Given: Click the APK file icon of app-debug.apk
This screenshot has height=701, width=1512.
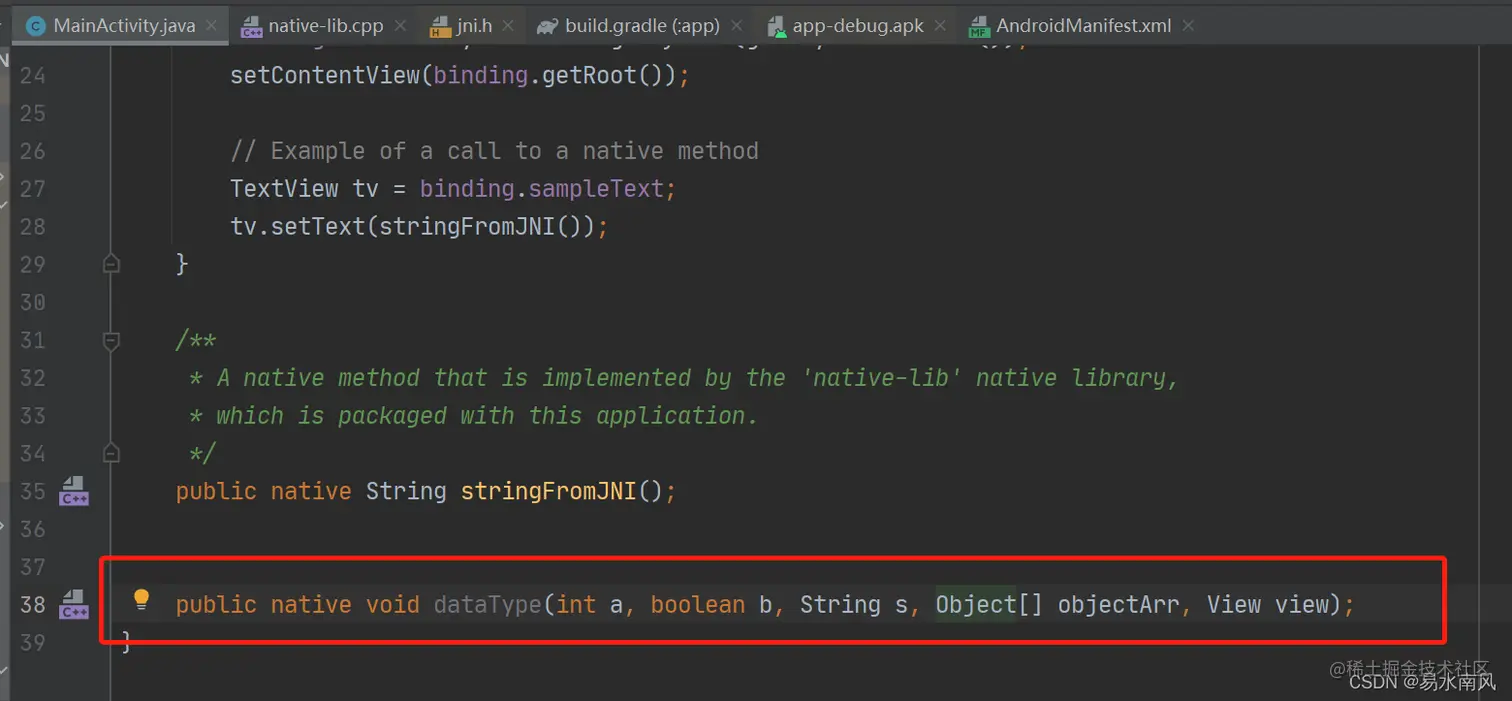Looking at the screenshot, I should pyautogui.click(x=775, y=27).
